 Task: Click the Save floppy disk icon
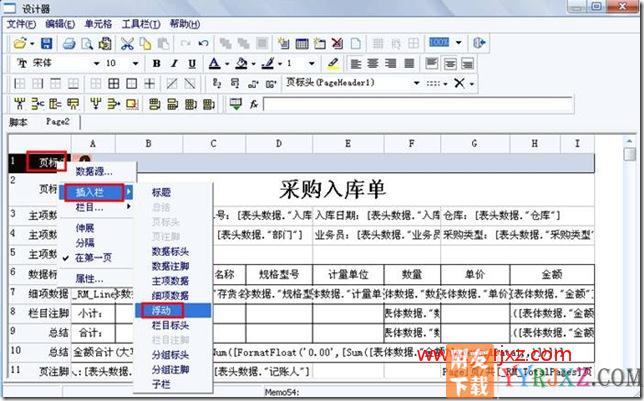coord(46,43)
